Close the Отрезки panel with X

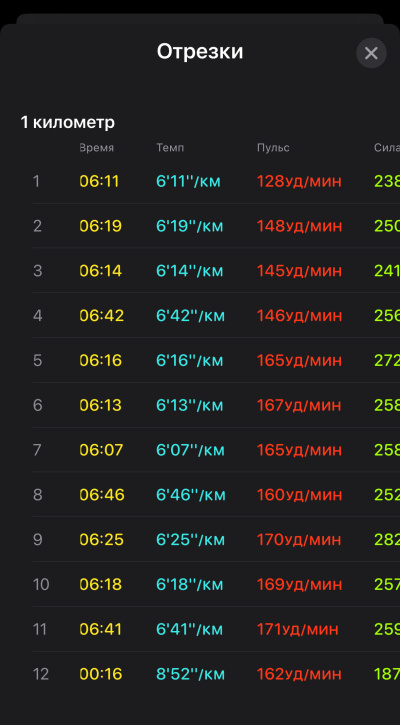[x=371, y=53]
